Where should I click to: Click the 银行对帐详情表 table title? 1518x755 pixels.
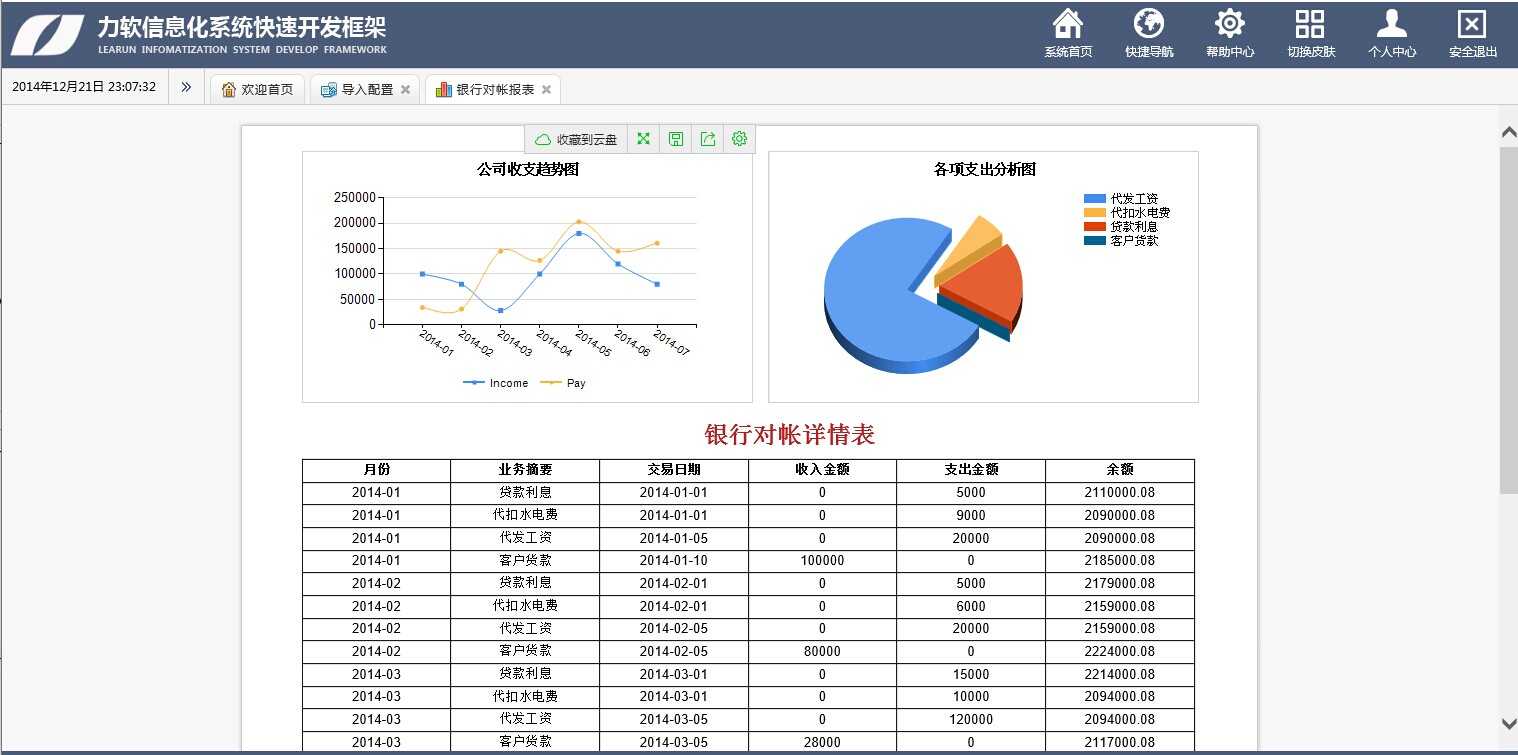790,434
